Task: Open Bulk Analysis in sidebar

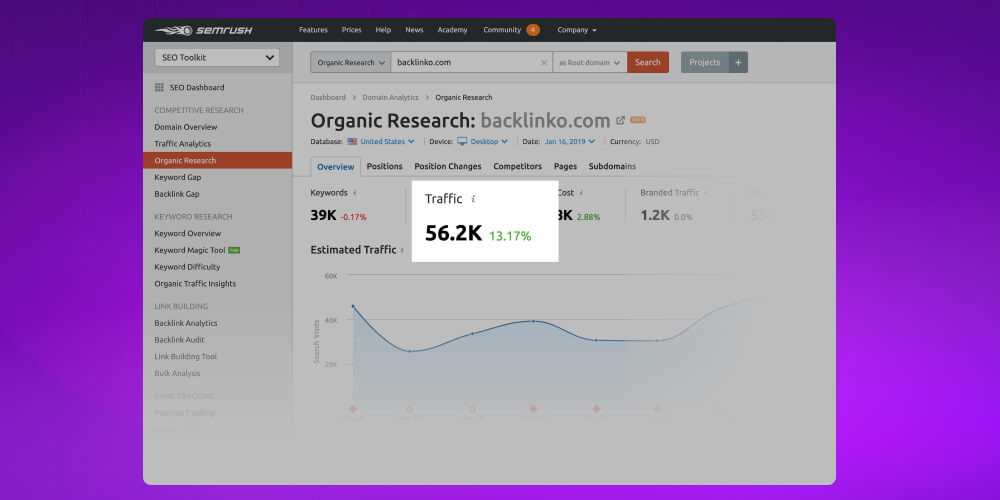Action: pos(177,373)
